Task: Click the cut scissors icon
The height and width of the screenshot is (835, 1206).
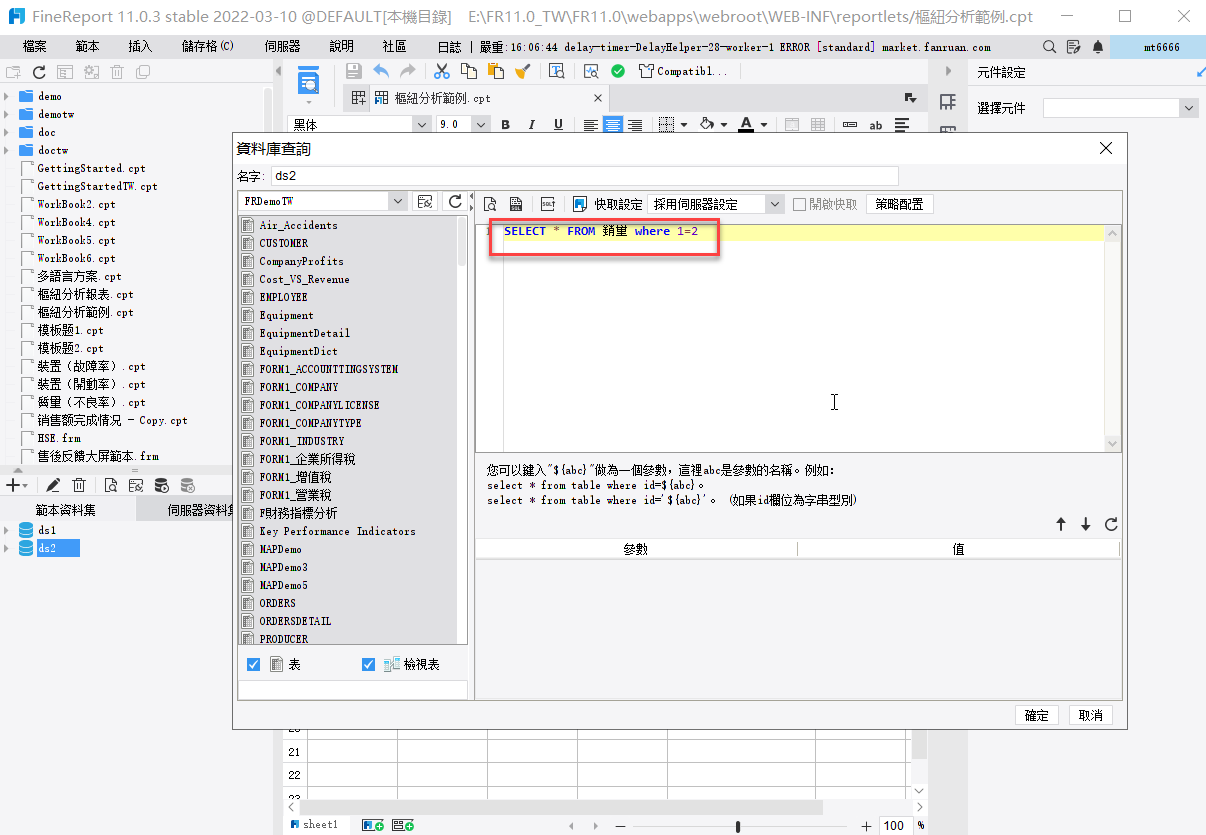Action: [441, 71]
